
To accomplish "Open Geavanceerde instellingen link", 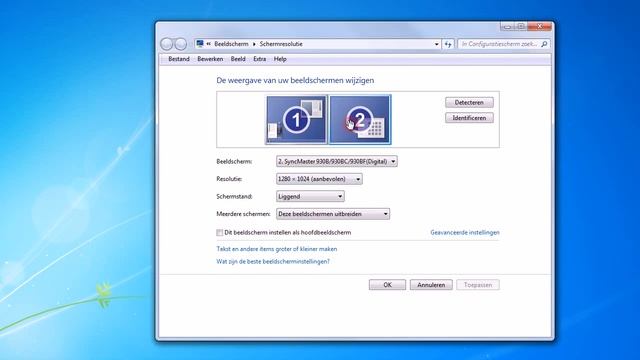I will pyautogui.click(x=465, y=233).
